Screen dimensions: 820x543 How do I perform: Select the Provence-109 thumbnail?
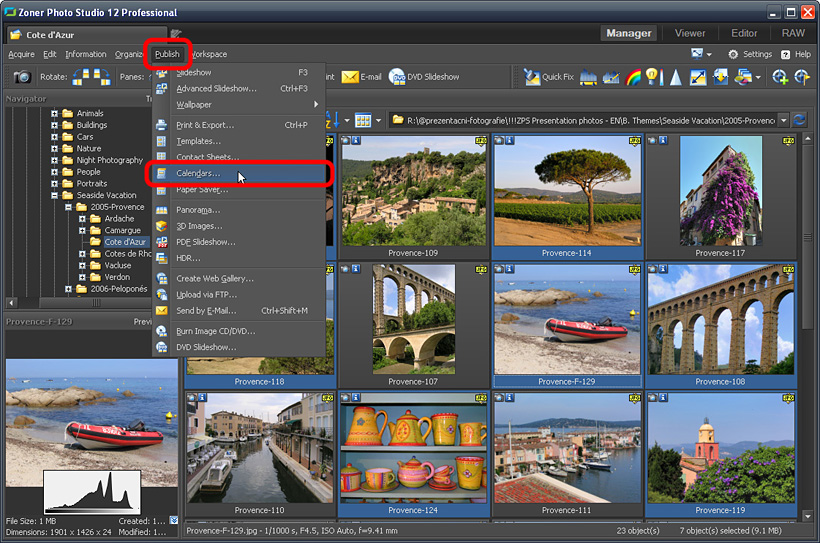(413, 197)
